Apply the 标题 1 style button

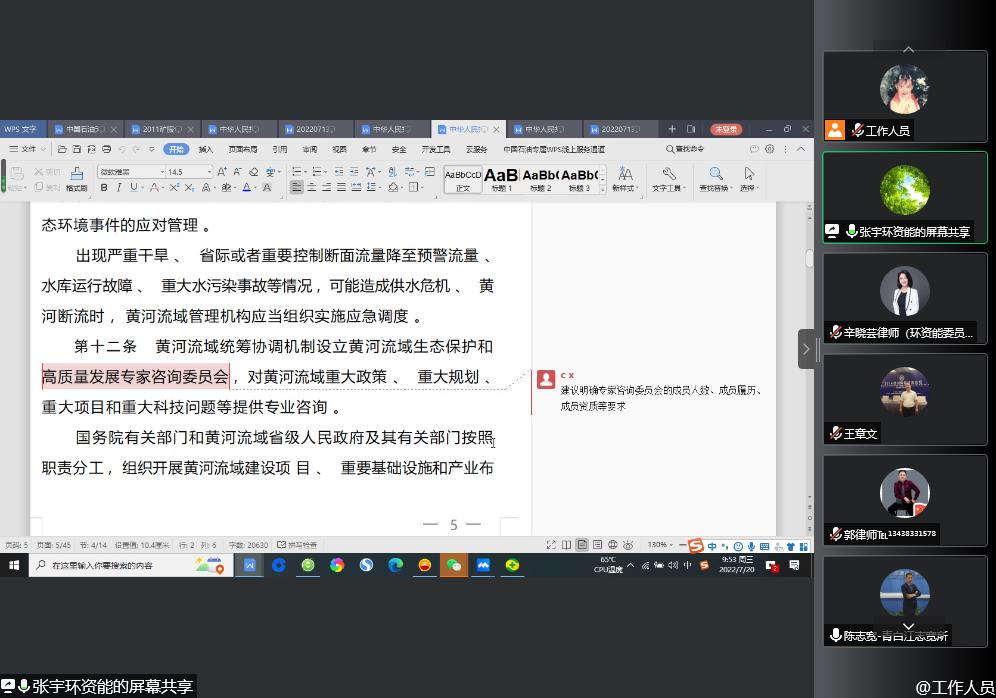(499, 177)
